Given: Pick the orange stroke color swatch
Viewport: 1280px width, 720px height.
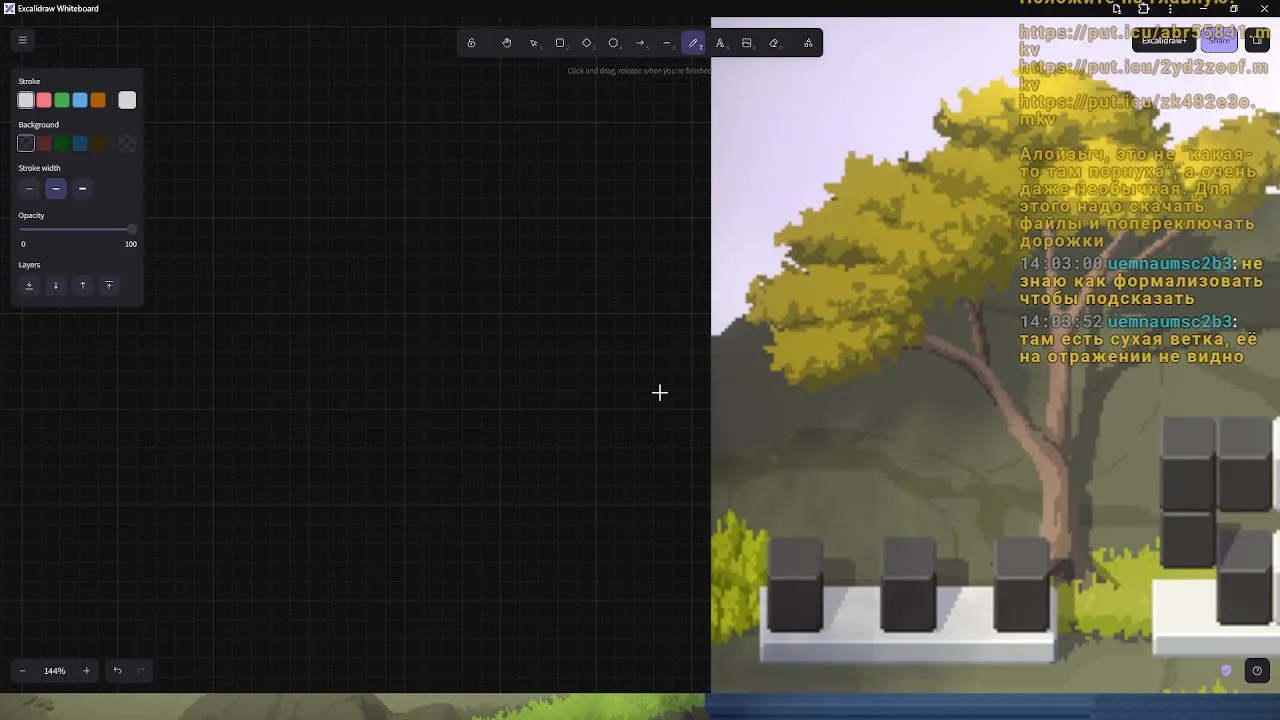Looking at the screenshot, I should 98,100.
